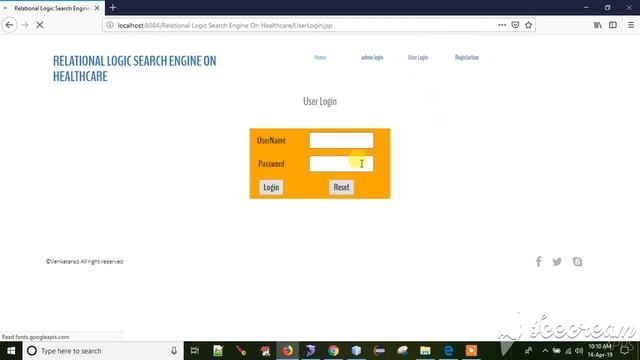640x360 pixels.
Task: Click the Login button
Action: pyautogui.click(x=271, y=187)
